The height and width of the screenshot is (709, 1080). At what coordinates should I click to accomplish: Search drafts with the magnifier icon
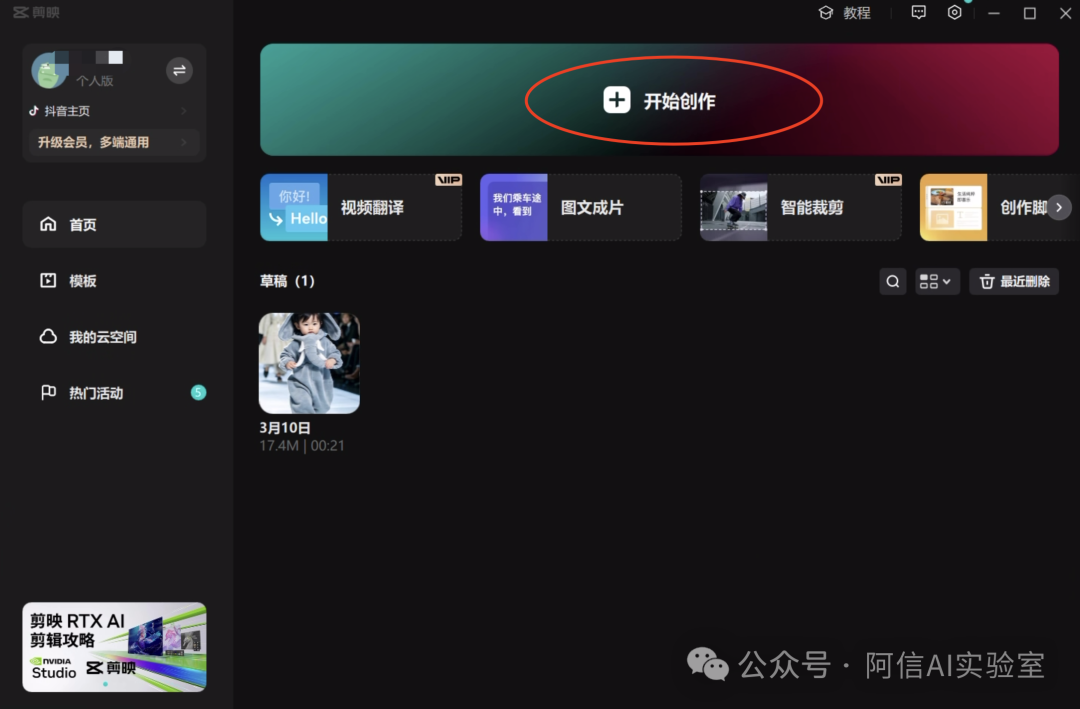point(893,281)
